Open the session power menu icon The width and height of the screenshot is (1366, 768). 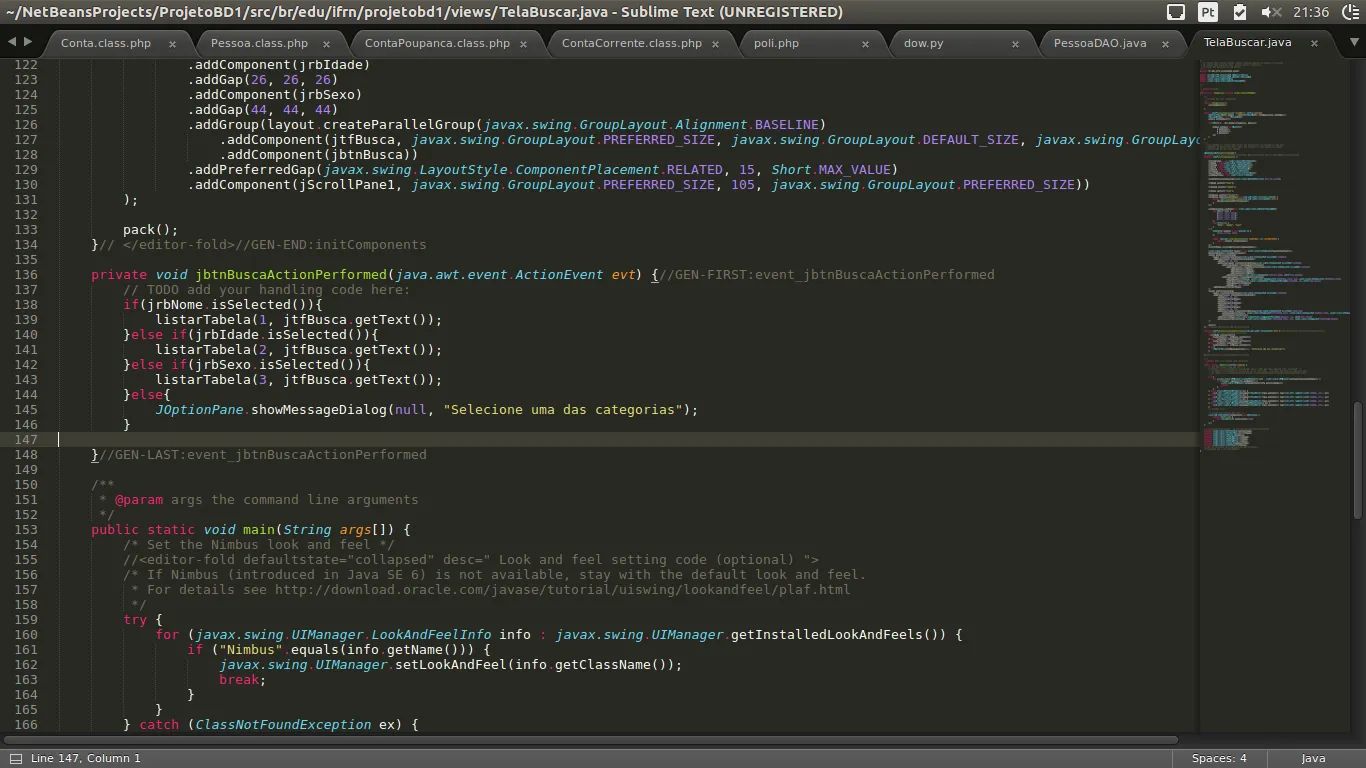pyautogui.click(x=1349, y=12)
